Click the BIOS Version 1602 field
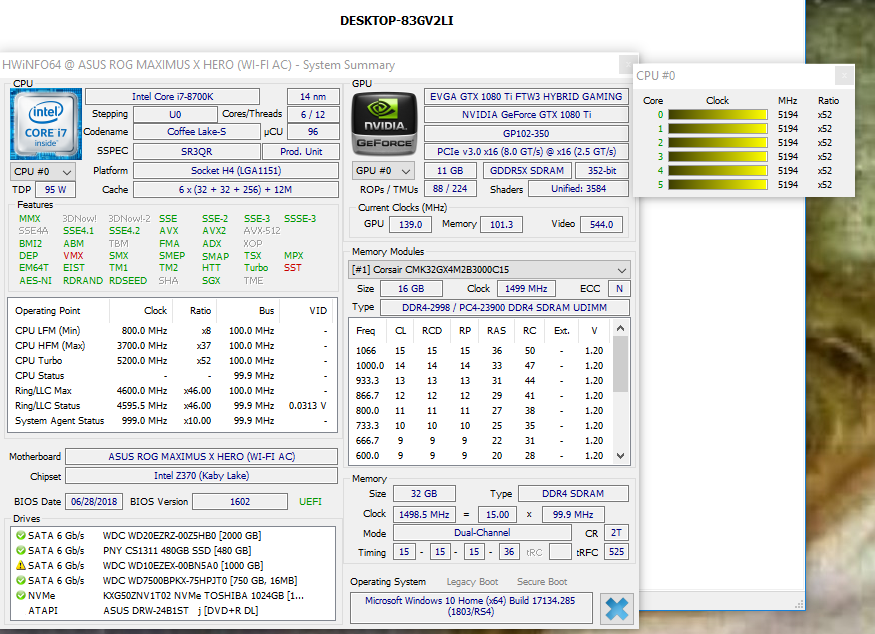Viewport: 875px width, 634px height. 240,502
